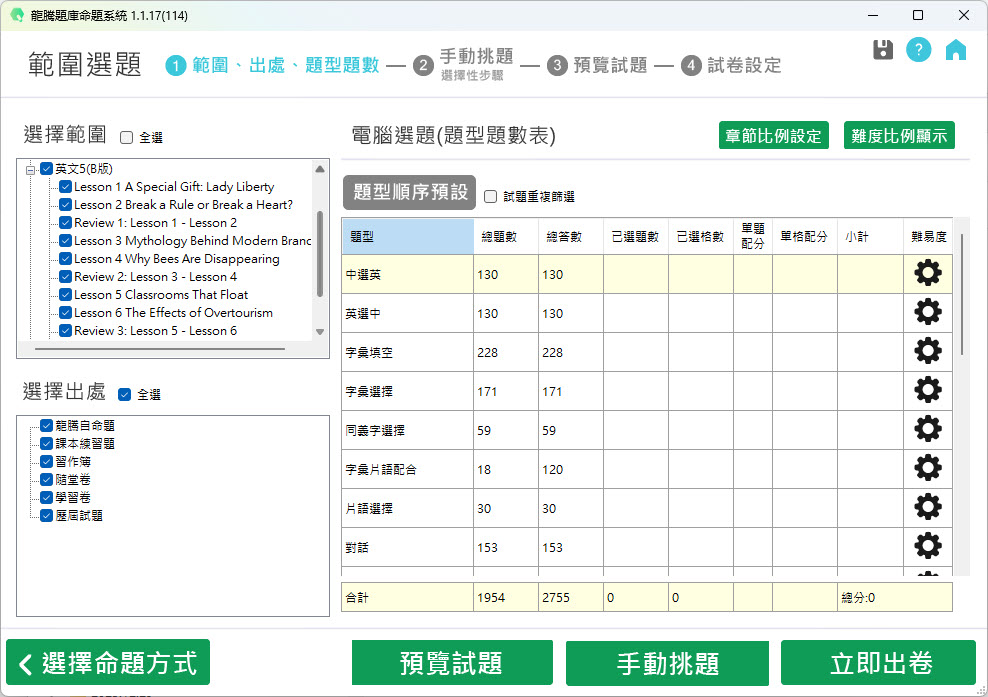Uncheck 英文5(B版) root checkbox
This screenshot has height=697, width=988.
coord(47,169)
